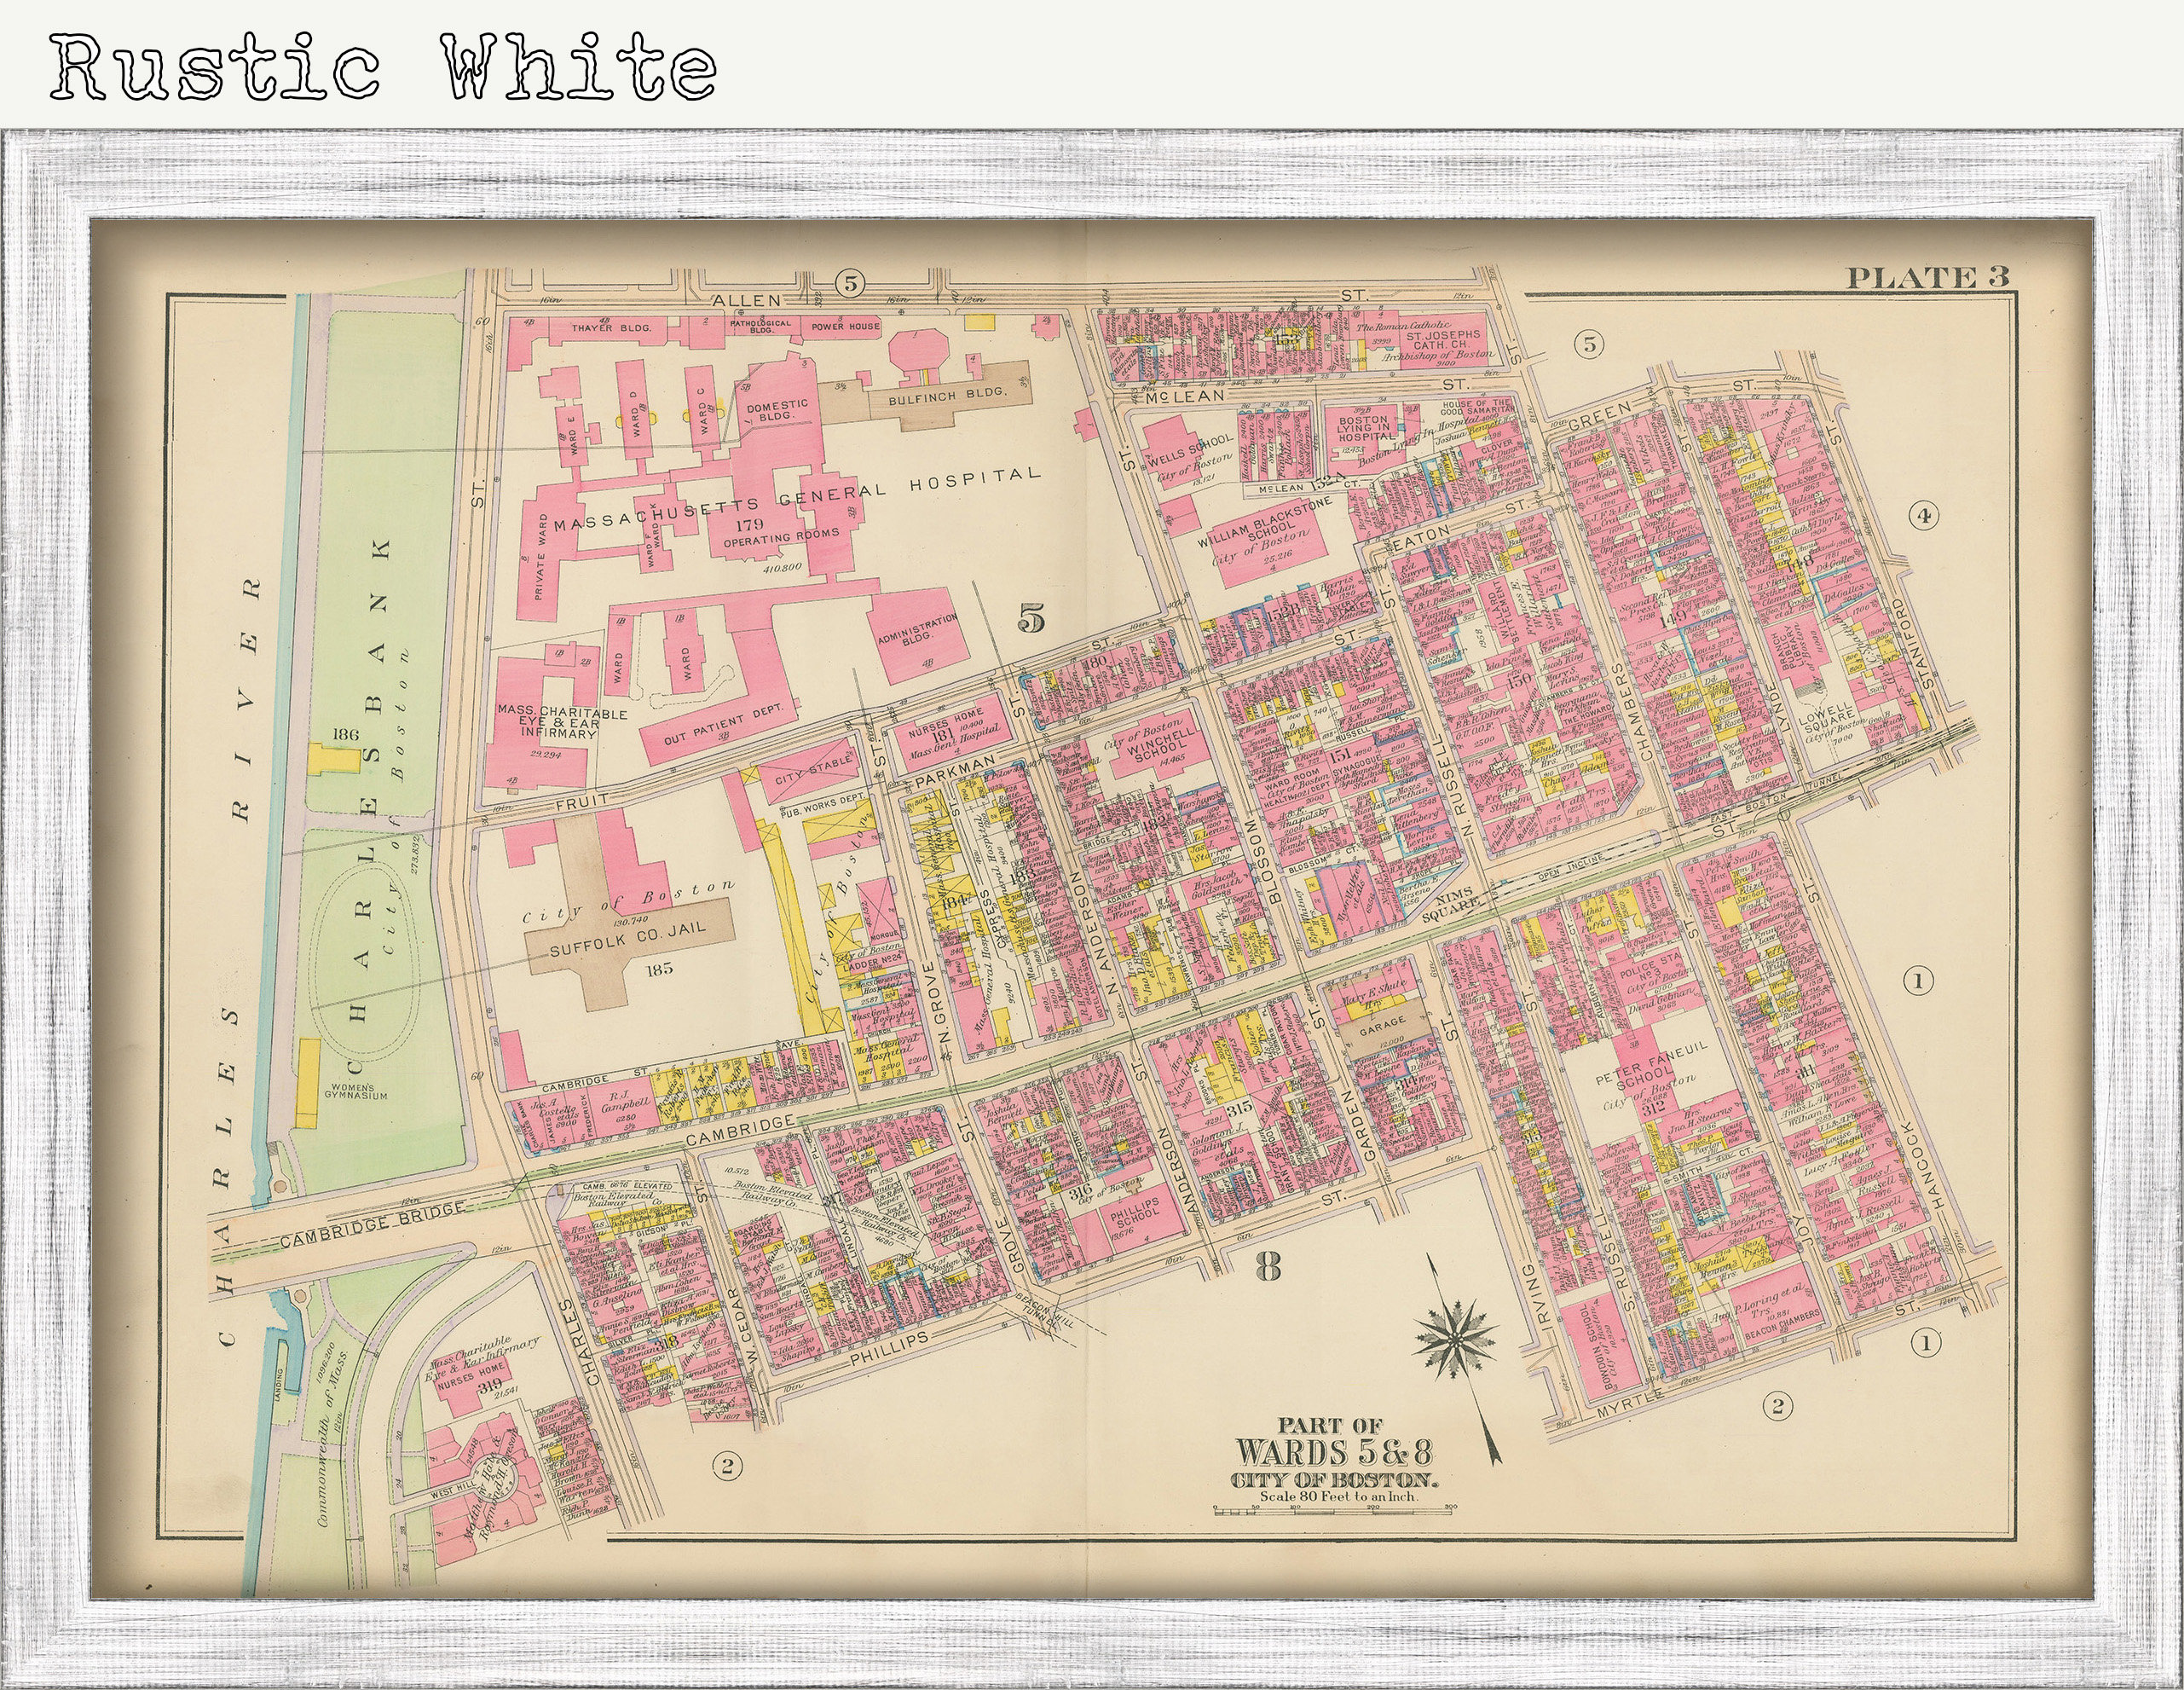This screenshot has height=1690, width=2184.
Task: Click the 'WOMEN'S GYMNASIUM' label
Action: [x=355, y=1092]
